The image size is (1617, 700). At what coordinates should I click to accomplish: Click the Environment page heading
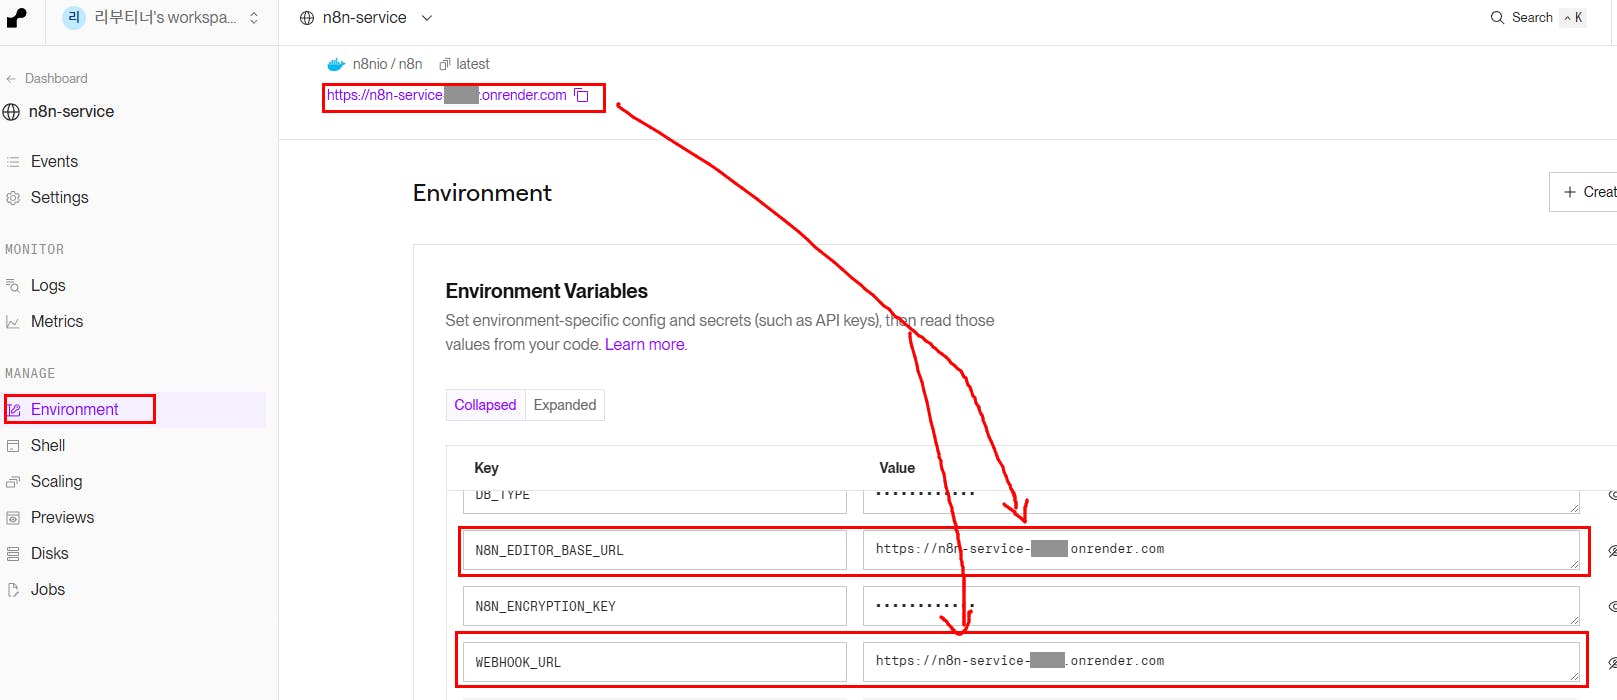[482, 193]
